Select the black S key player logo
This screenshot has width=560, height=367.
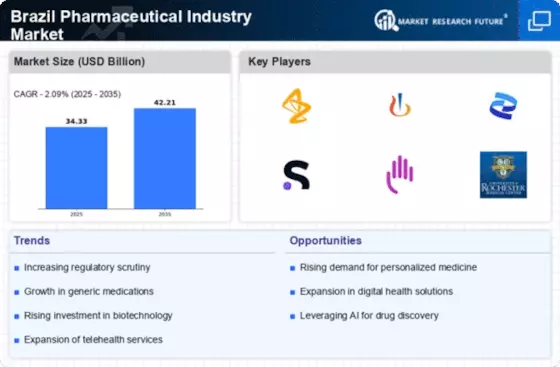click(296, 175)
